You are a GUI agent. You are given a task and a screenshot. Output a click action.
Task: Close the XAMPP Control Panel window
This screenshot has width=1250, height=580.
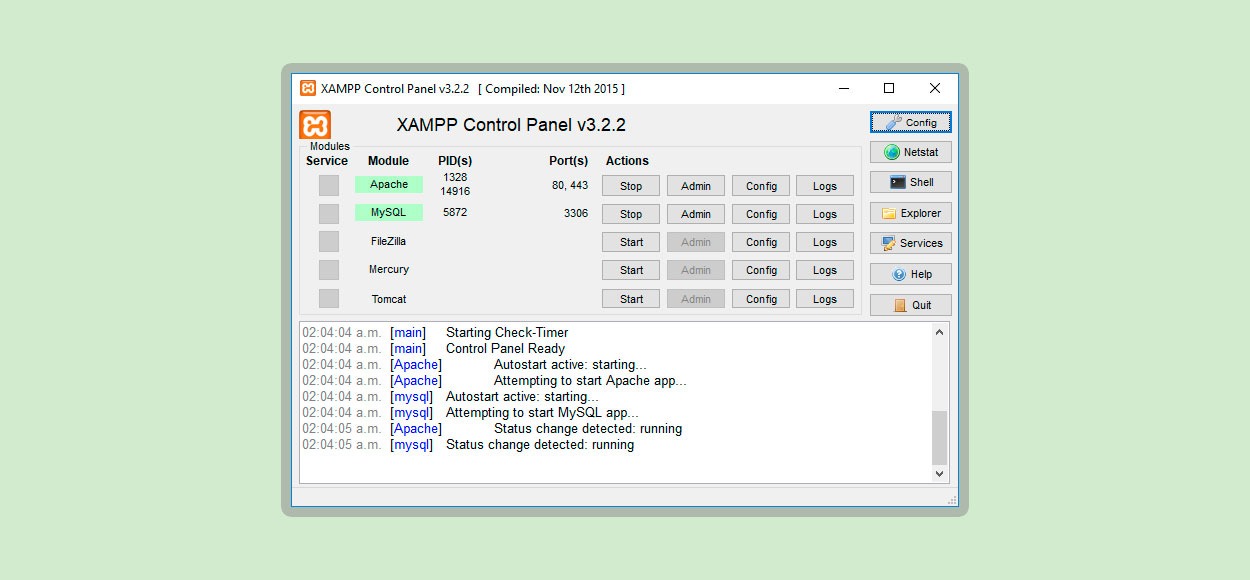pyautogui.click(x=935, y=88)
